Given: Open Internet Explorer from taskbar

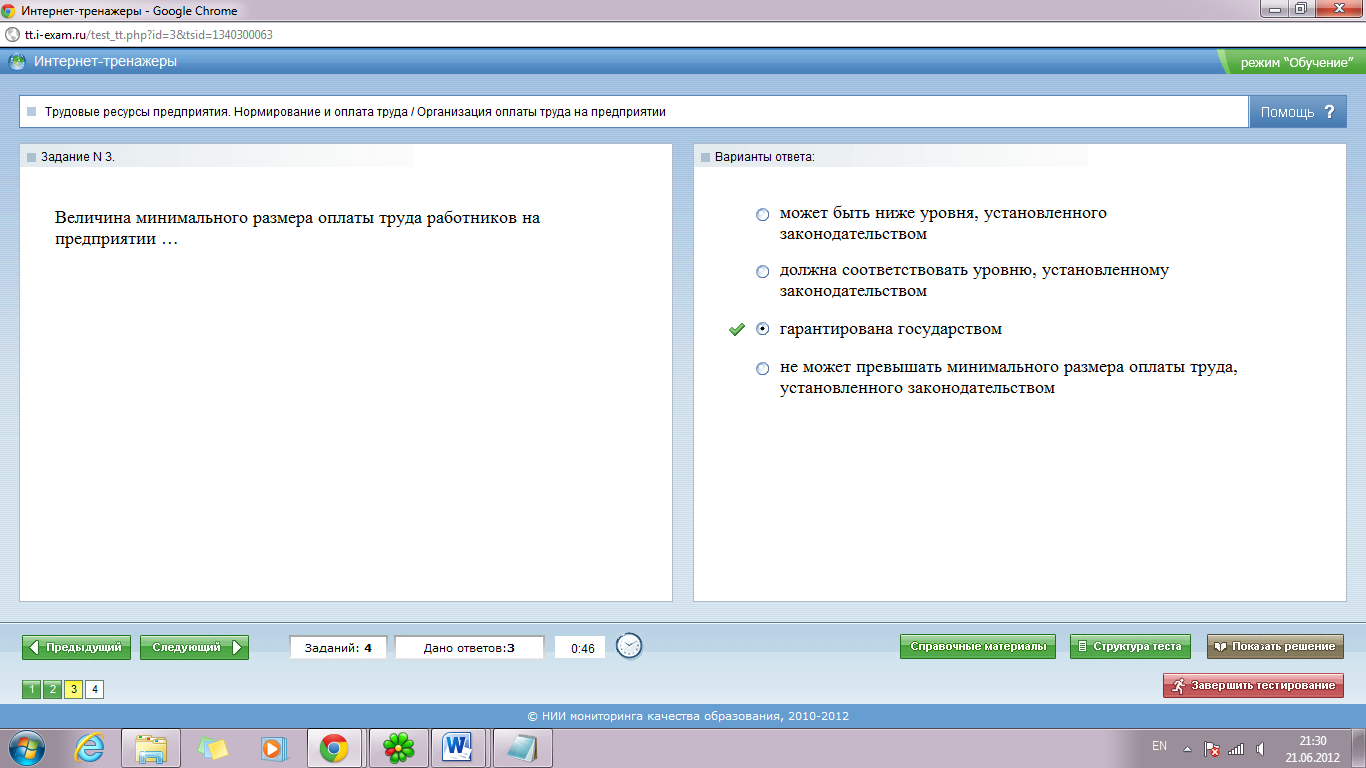Looking at the screenshot, I should [91, 748].
